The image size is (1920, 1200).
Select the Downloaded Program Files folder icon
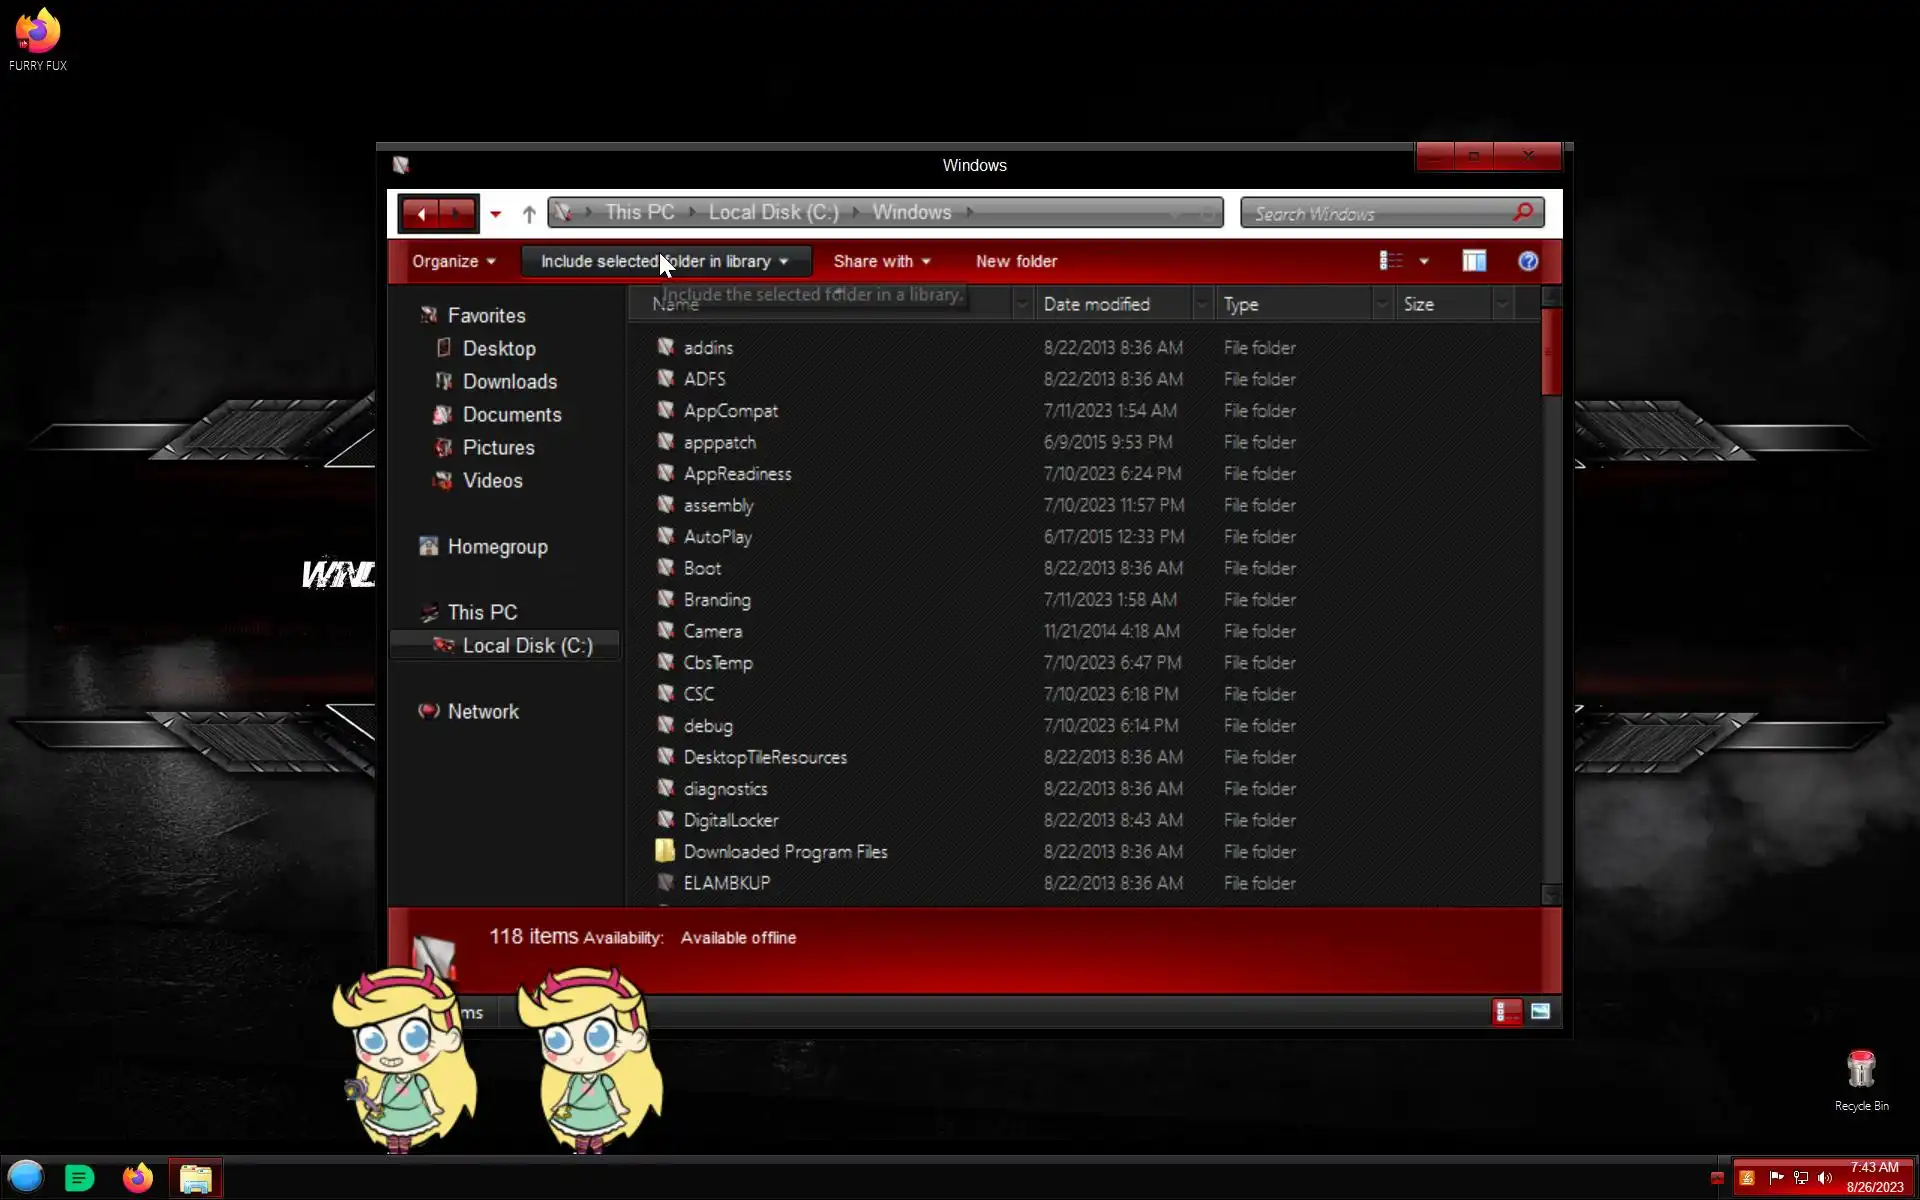[x=665, y=851]
